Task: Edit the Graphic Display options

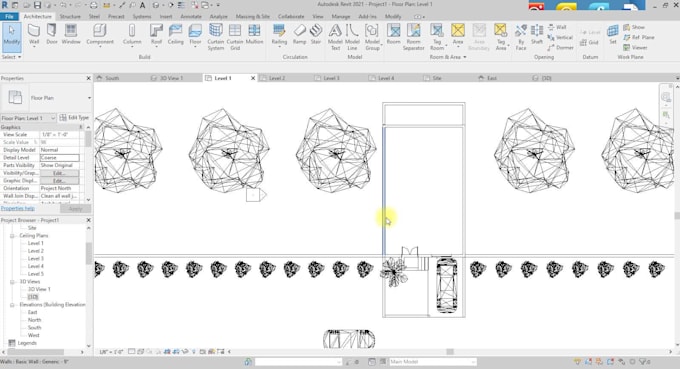Action: [59, 181]
